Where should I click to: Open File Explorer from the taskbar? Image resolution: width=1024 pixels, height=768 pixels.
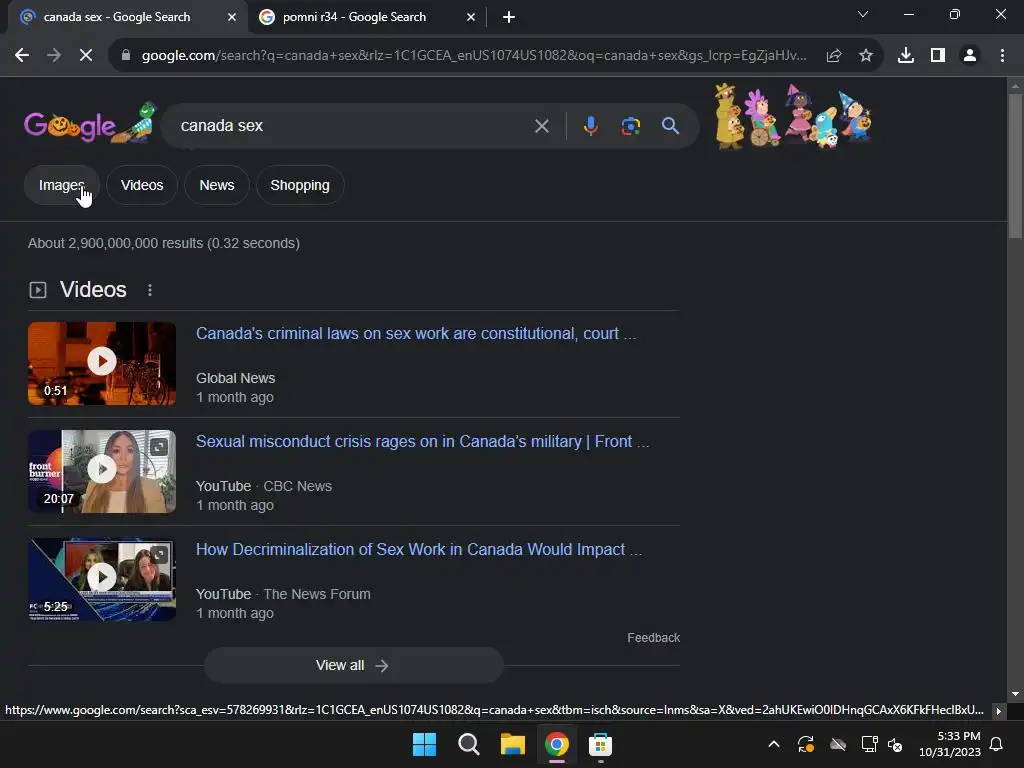click(x=513, y=744)
